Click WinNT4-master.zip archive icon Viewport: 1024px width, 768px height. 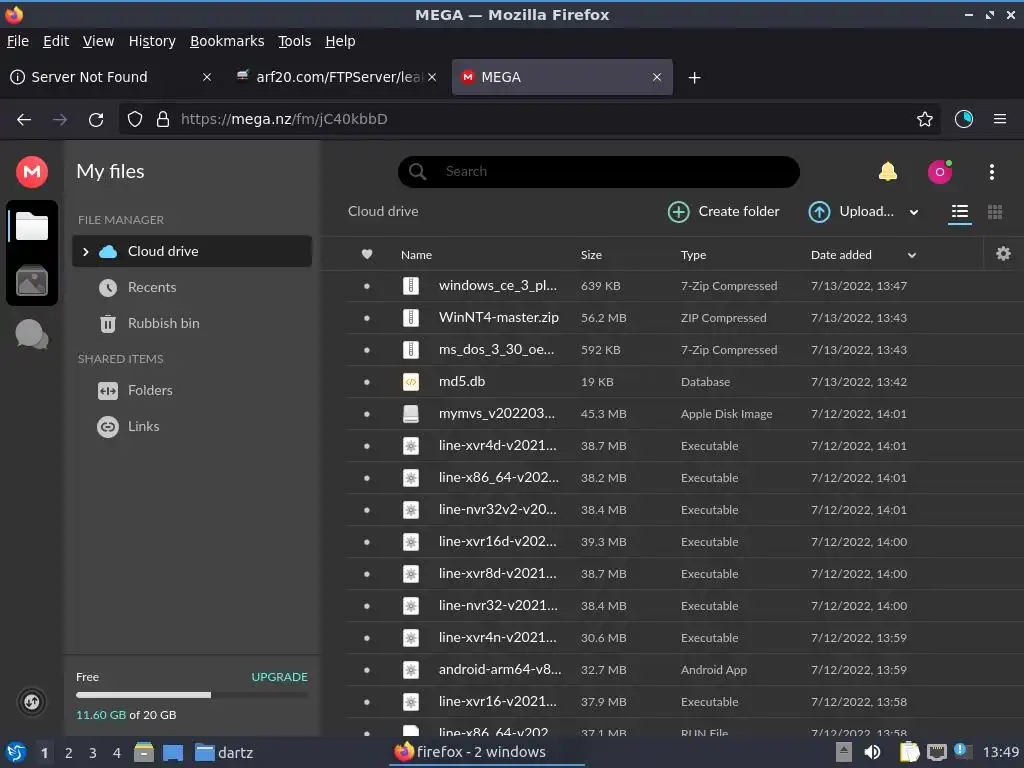click(x=411, y=318)
